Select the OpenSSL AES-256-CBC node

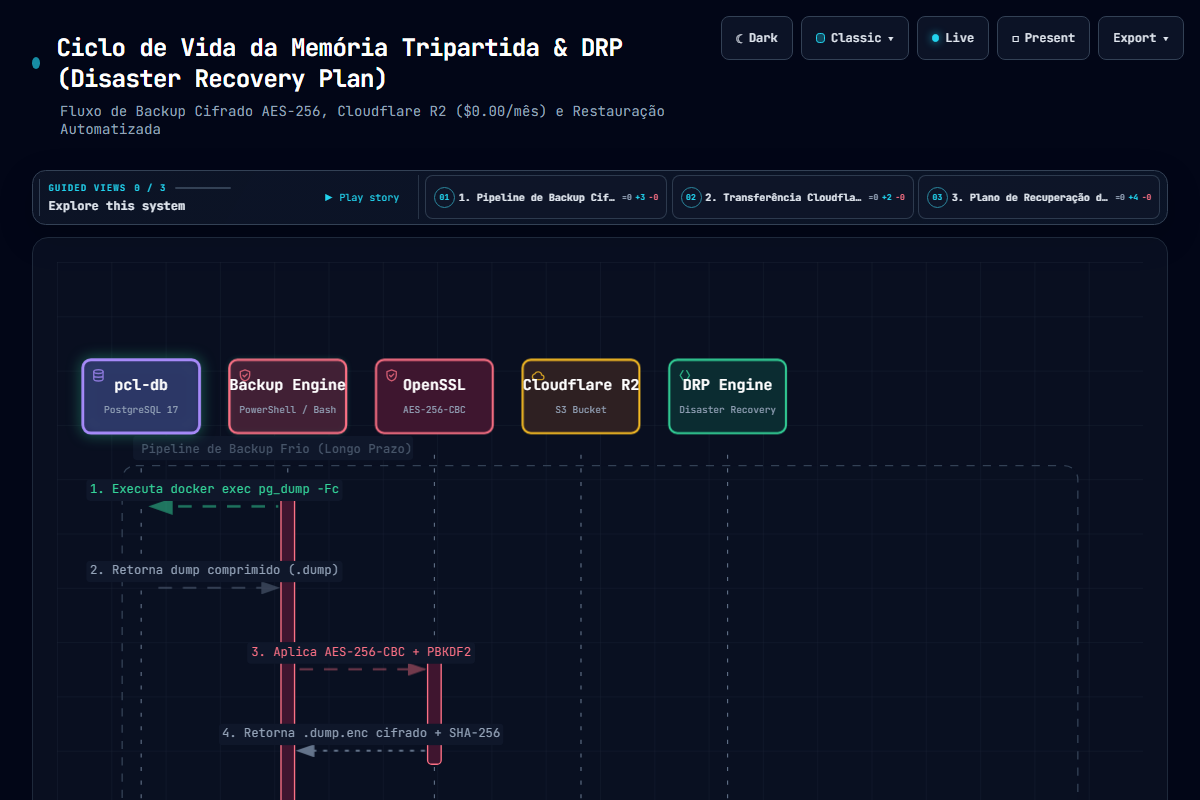(434, 396)
